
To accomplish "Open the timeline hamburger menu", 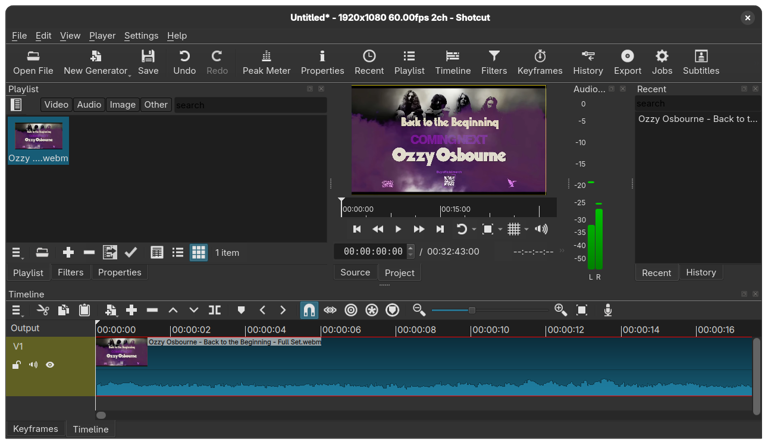I will pyautogui.click(x=17, y=311).
